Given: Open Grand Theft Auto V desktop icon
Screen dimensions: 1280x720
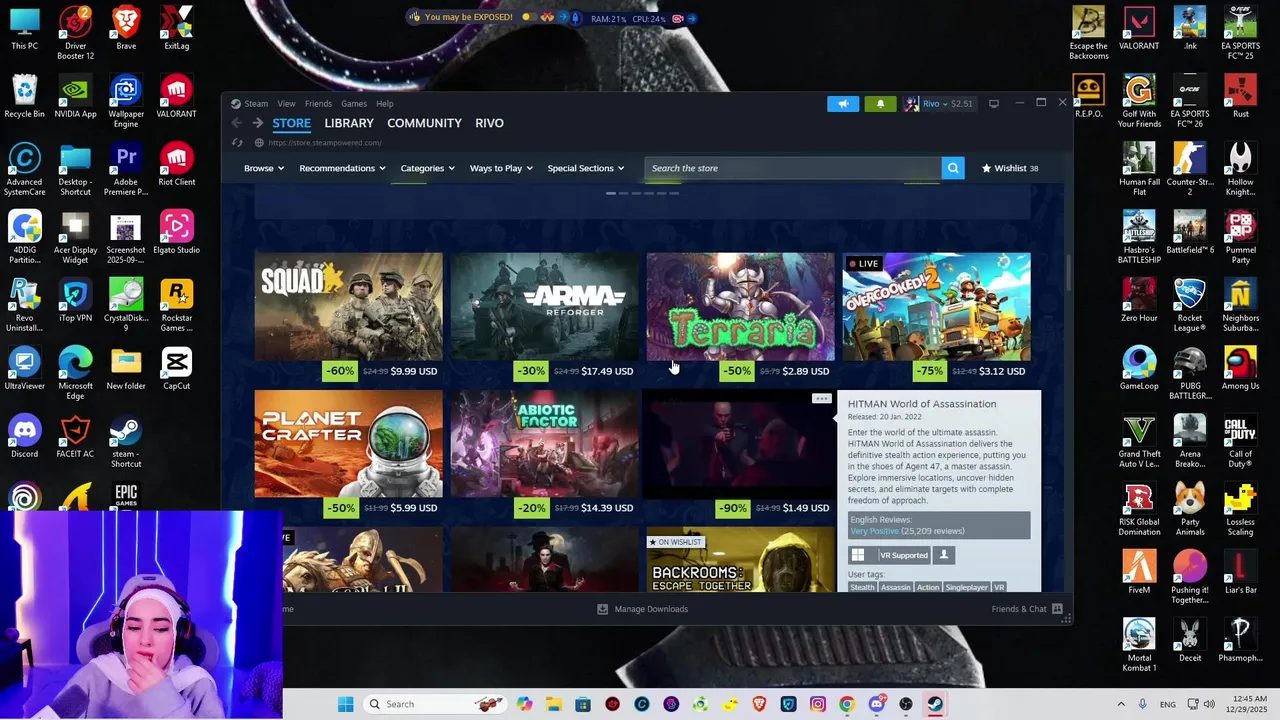Looking at the screenshot, I should pyautogui.click(x=1139, y=441).
